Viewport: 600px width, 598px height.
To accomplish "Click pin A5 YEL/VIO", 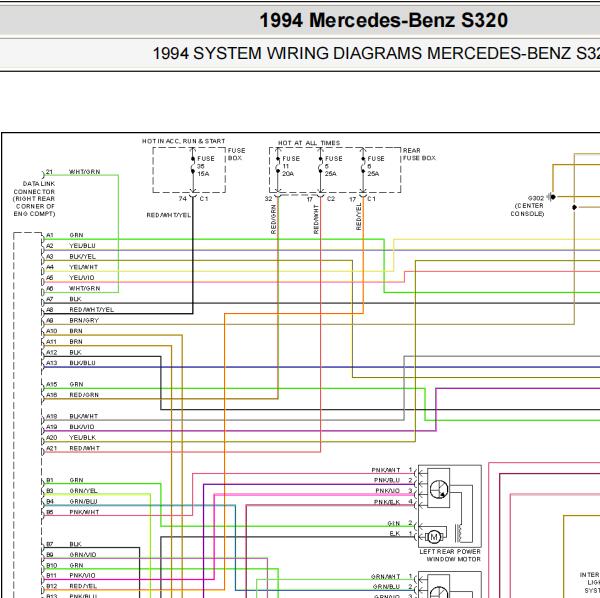I will tap(70, 278).
